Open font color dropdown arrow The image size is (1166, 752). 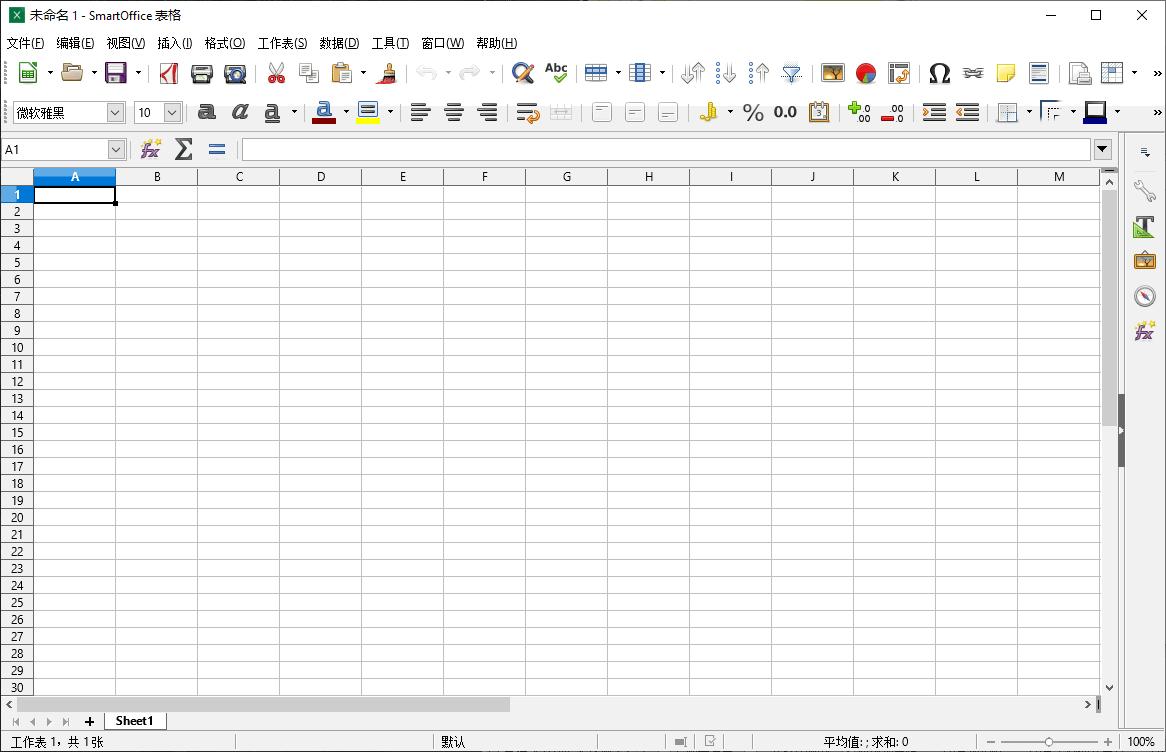coord(346,112)
